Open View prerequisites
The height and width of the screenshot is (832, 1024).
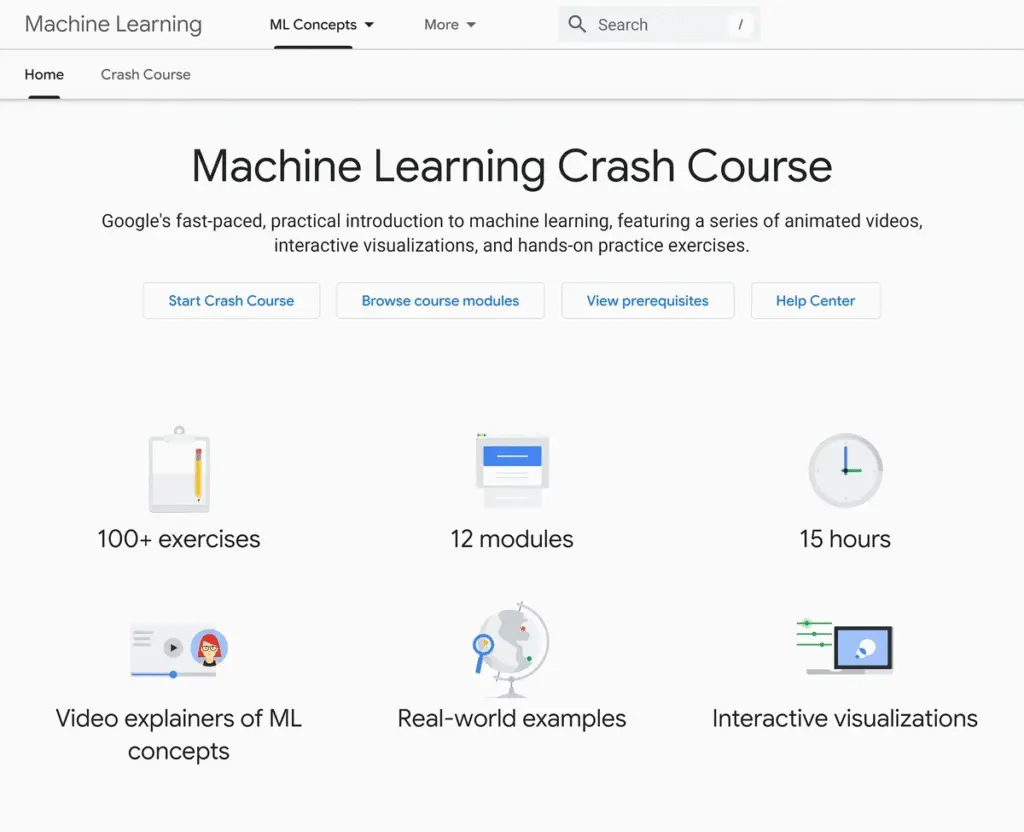pyautogui.click(x=647, y=300)
